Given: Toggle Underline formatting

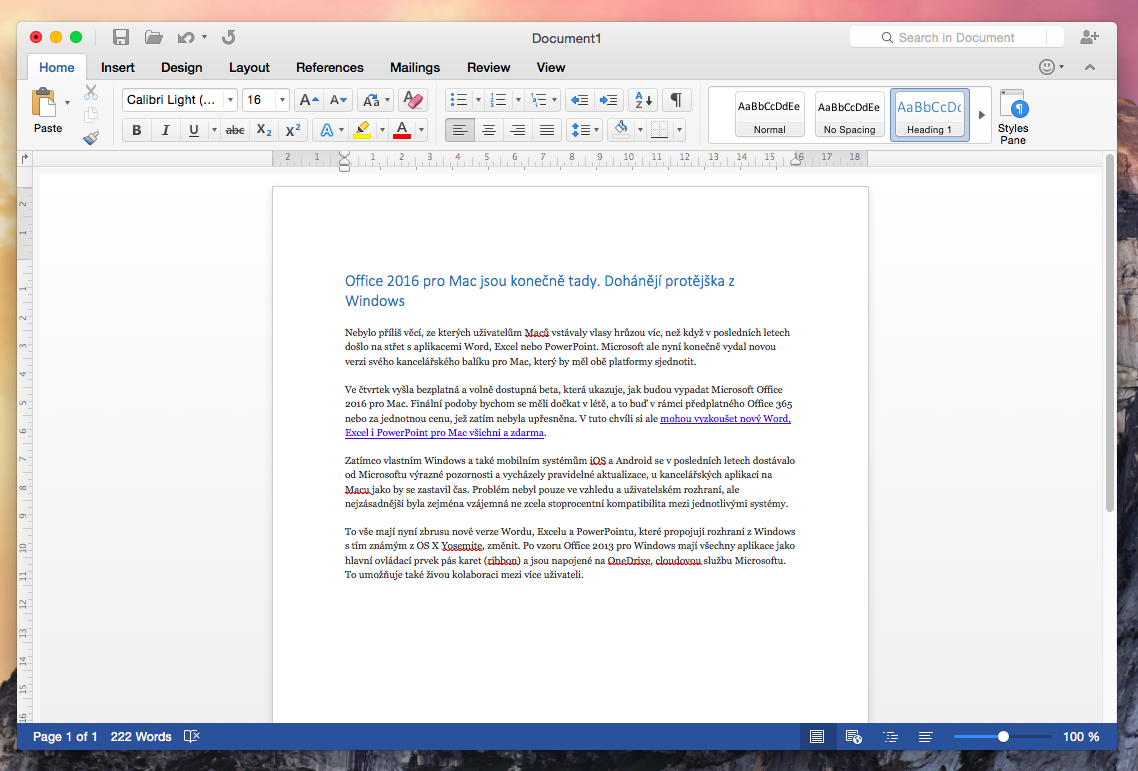Looking at the screenshot, I should pyautogui.click(x=194, y=130).
